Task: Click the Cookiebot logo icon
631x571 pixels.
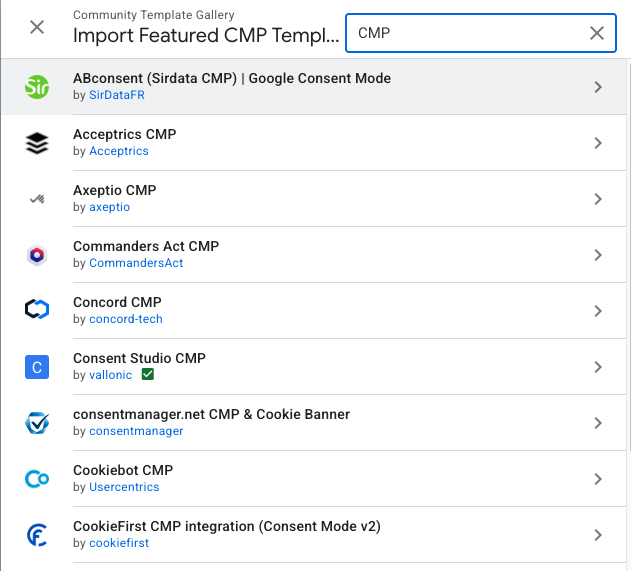Action: 37,479
